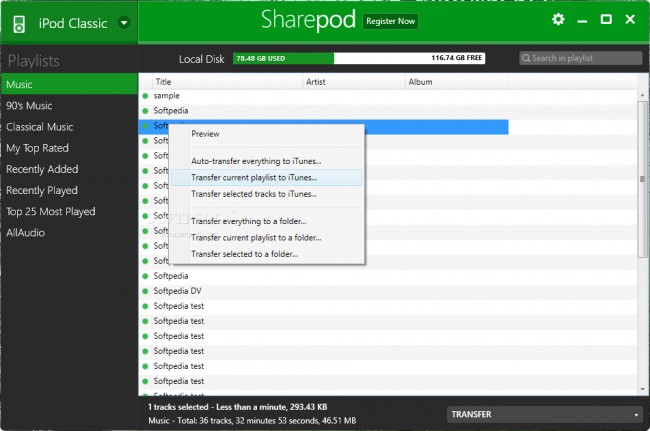Click the green dot beside sample track
Image resolution: width=650 pixels, height=431 pixels.
(145, 95)
